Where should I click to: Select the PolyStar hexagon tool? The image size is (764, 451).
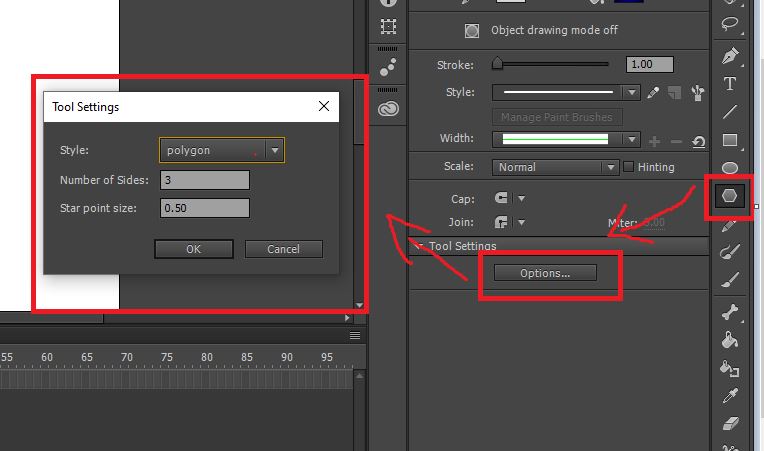(x=729, y=196)
